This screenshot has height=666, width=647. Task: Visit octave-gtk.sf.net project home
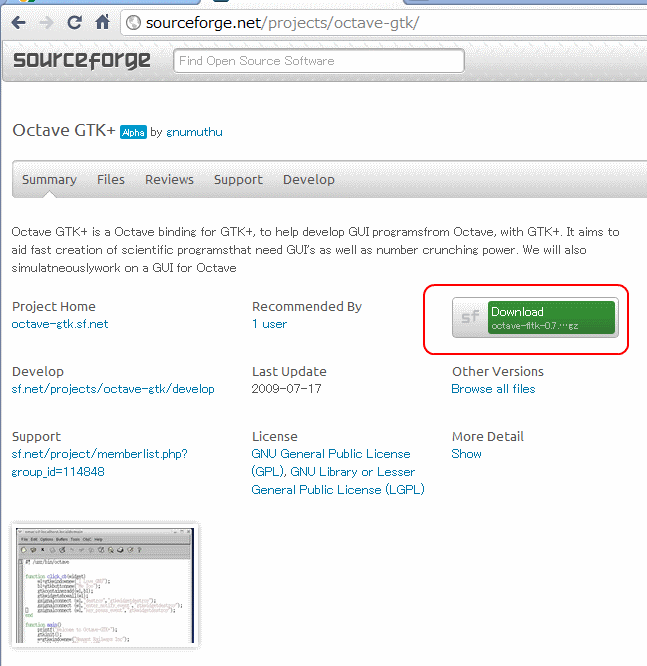click(60, 324)
